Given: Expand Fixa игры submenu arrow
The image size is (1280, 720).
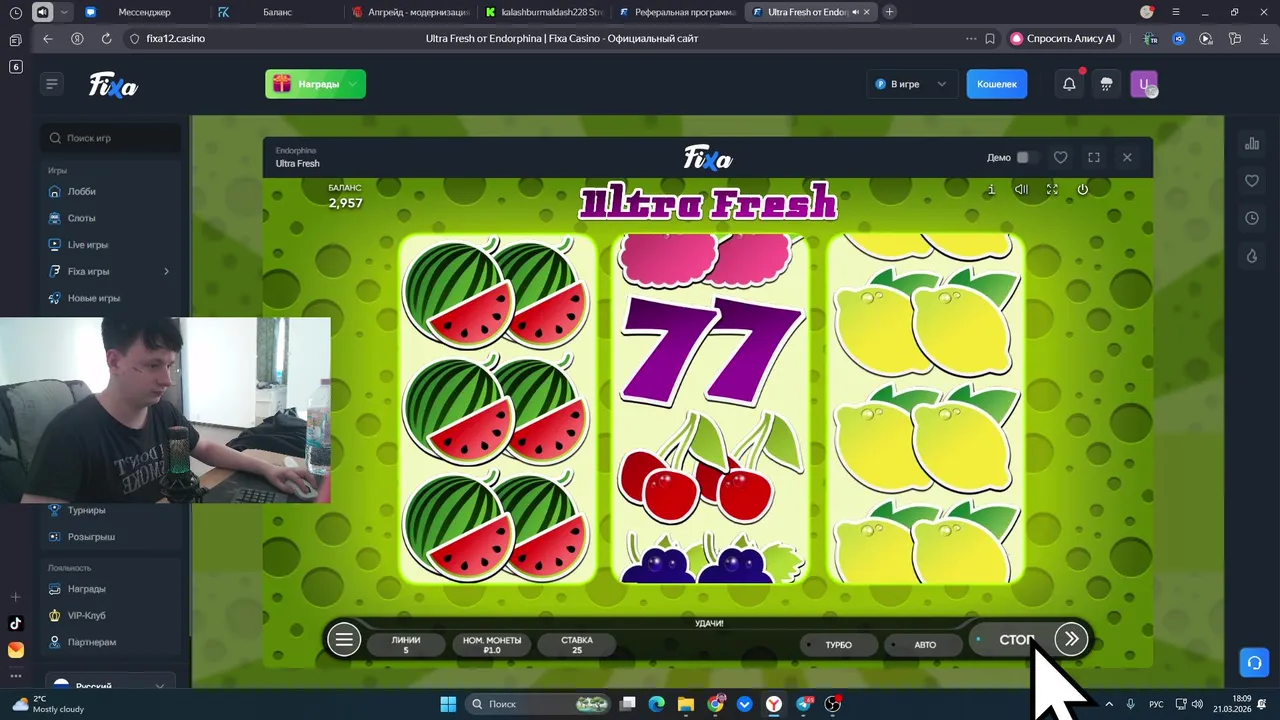Looking at the screenshot, I should tap(166, 271).
